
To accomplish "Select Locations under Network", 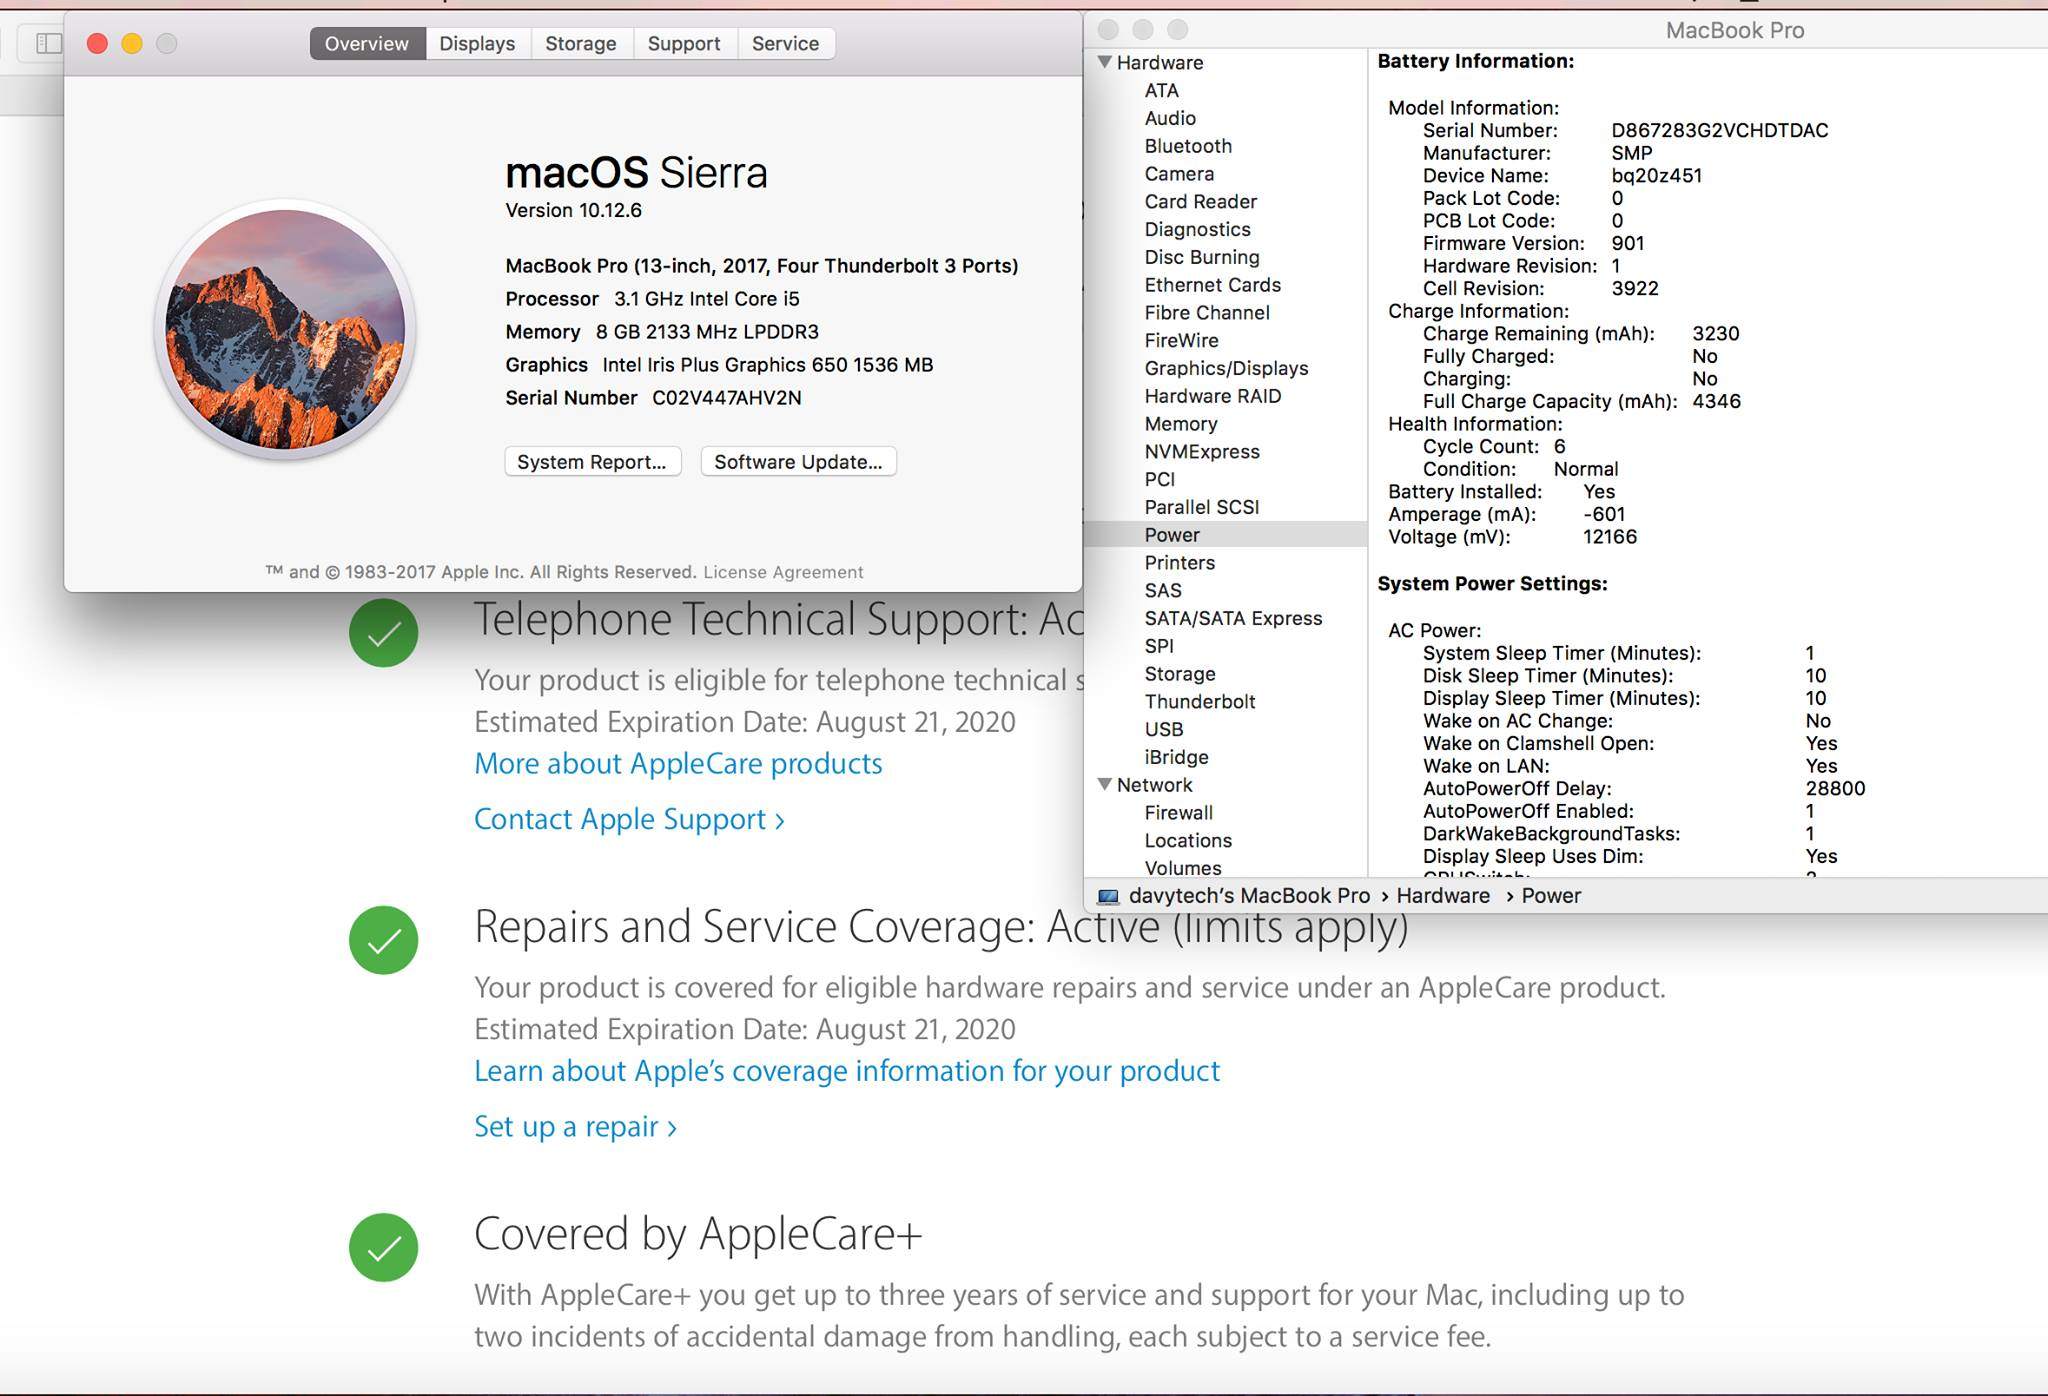I will click(x=1188, y=841).
